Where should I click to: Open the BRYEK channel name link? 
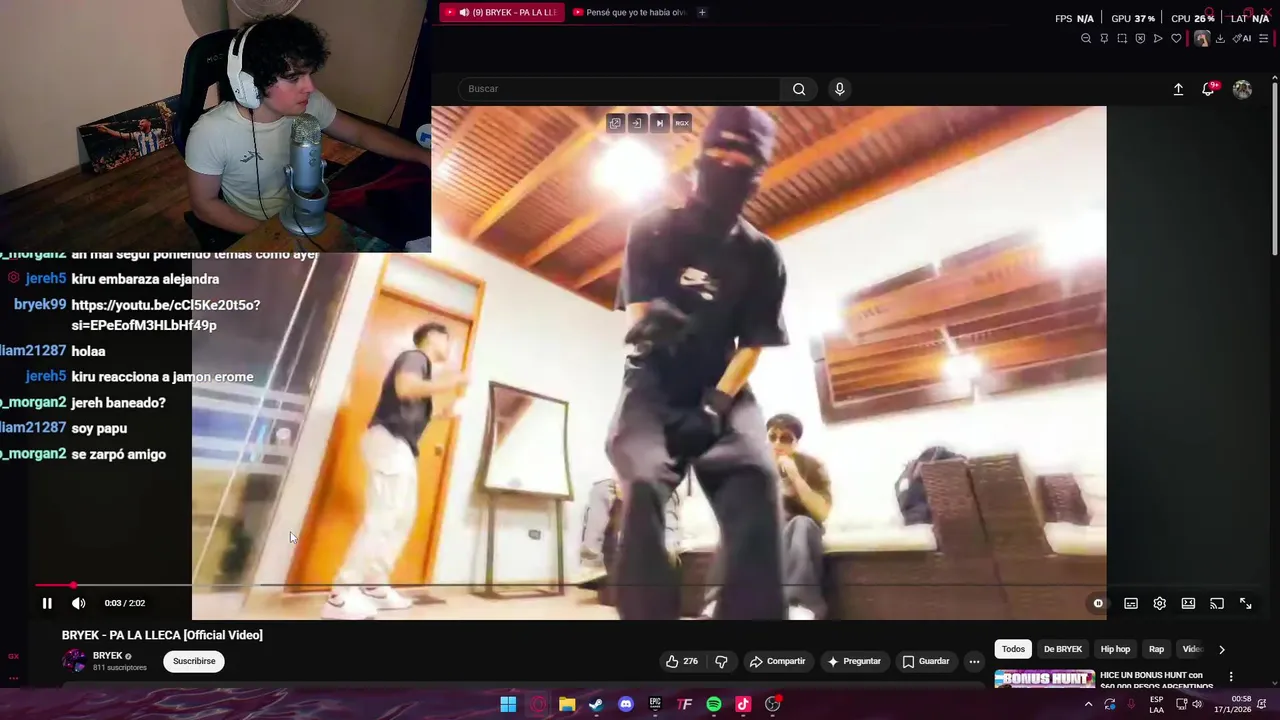(x=108, y=656)
